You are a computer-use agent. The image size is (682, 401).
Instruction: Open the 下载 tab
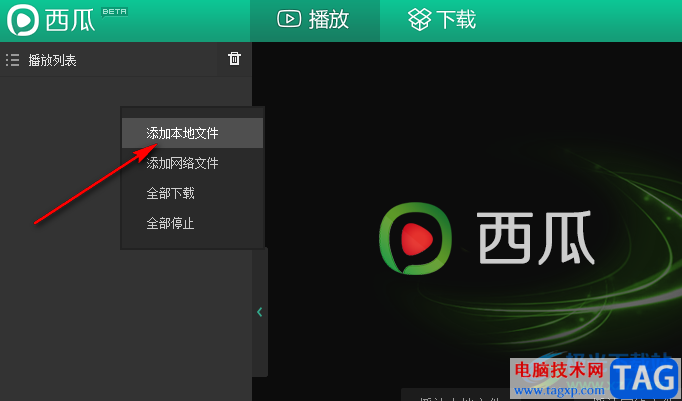click(442, 20)
